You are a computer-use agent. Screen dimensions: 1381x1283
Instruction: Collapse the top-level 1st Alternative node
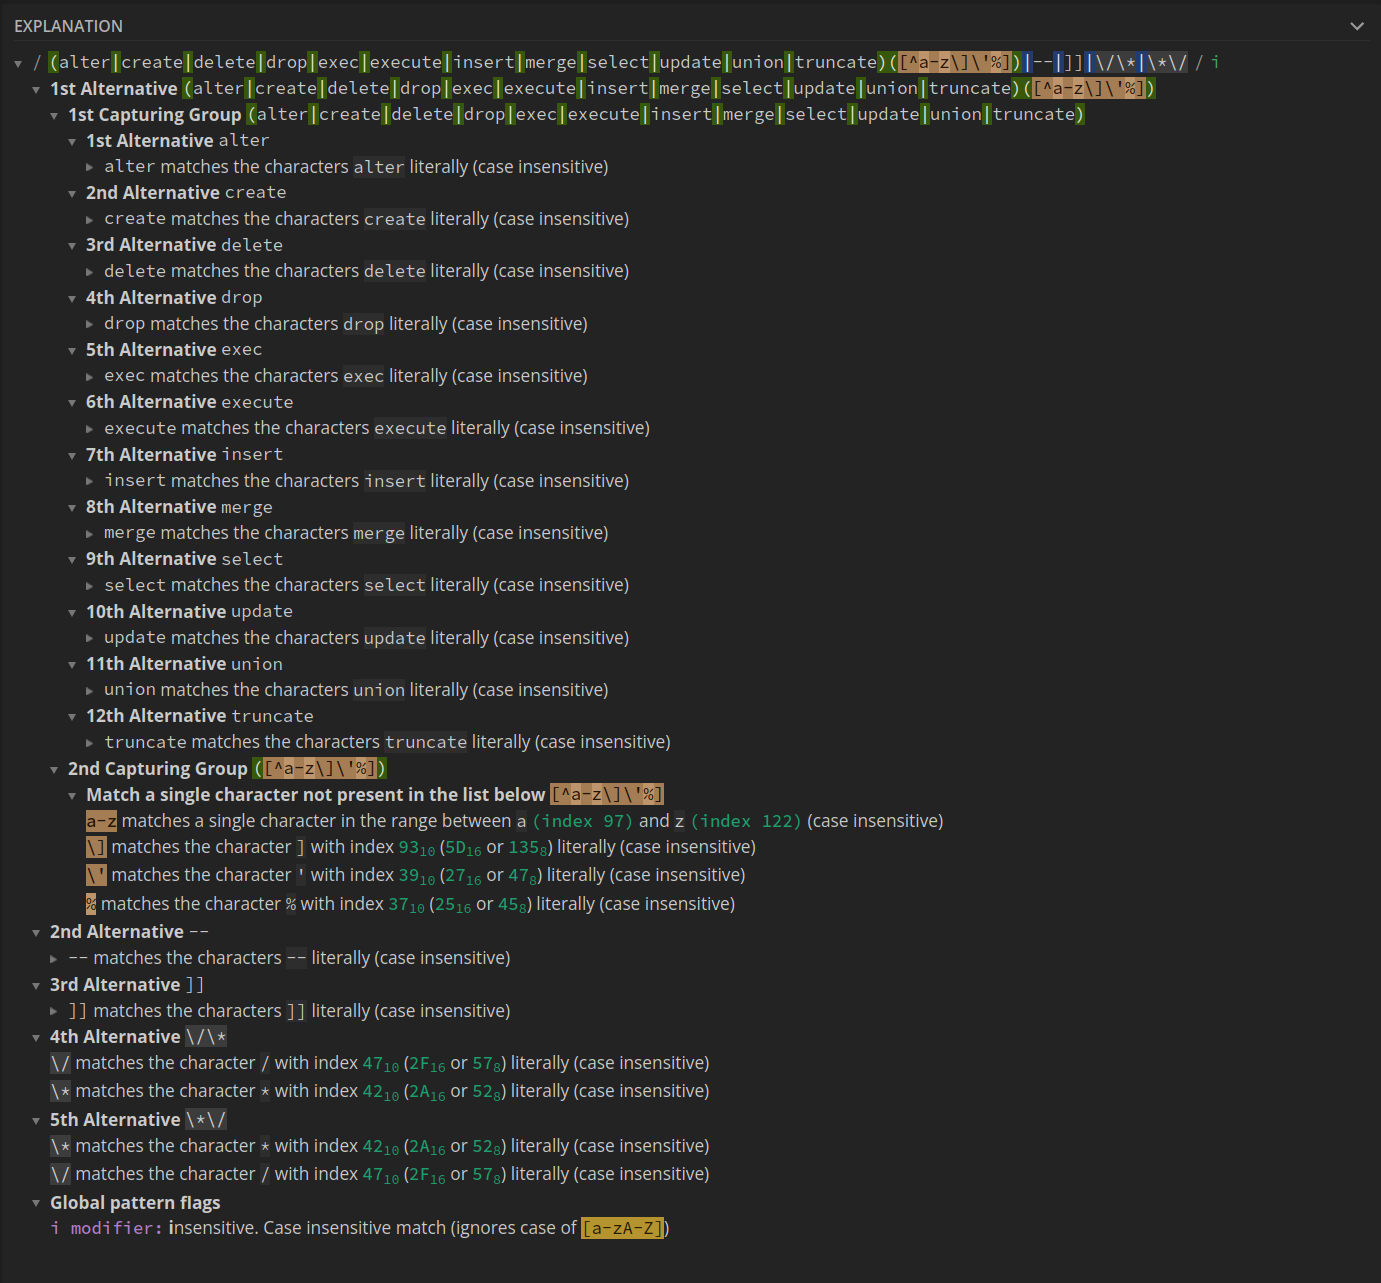coord(36,89)
